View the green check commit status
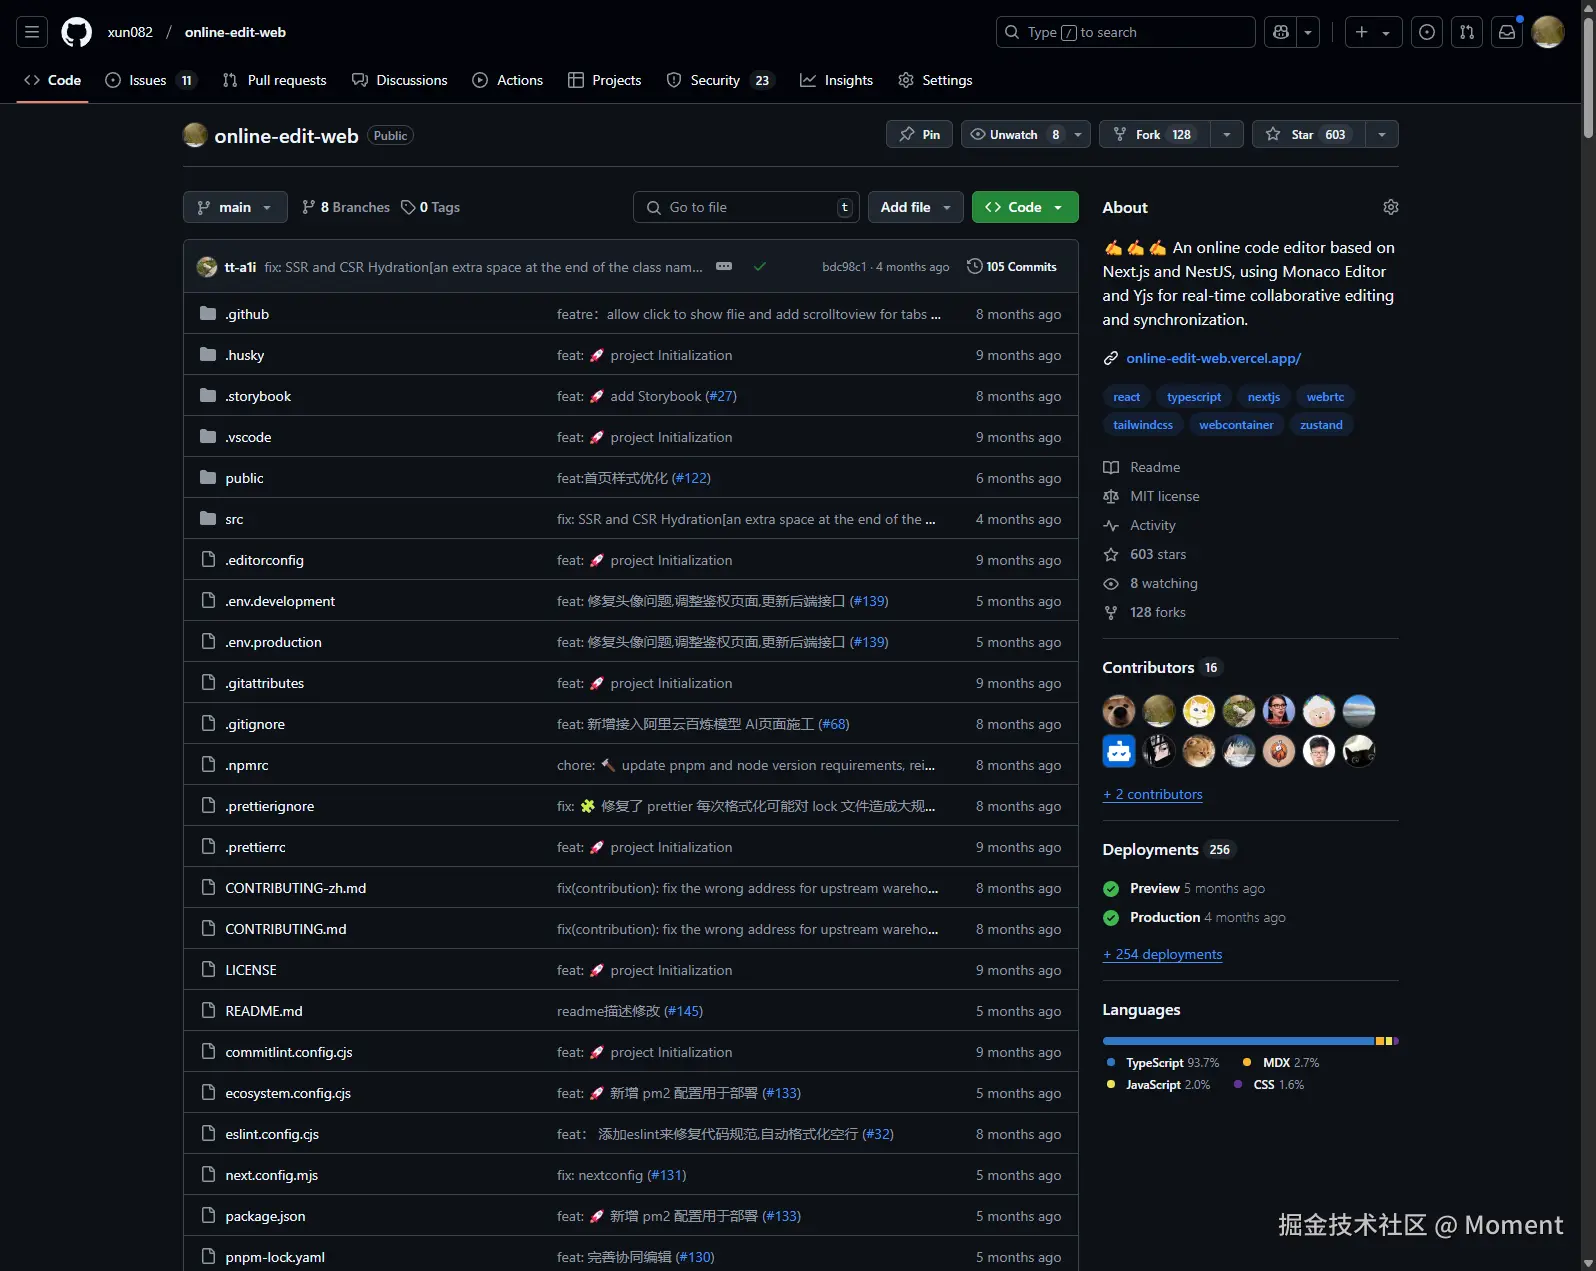Viewport: 1596px width, 1271px height. [x=760, y=266]
